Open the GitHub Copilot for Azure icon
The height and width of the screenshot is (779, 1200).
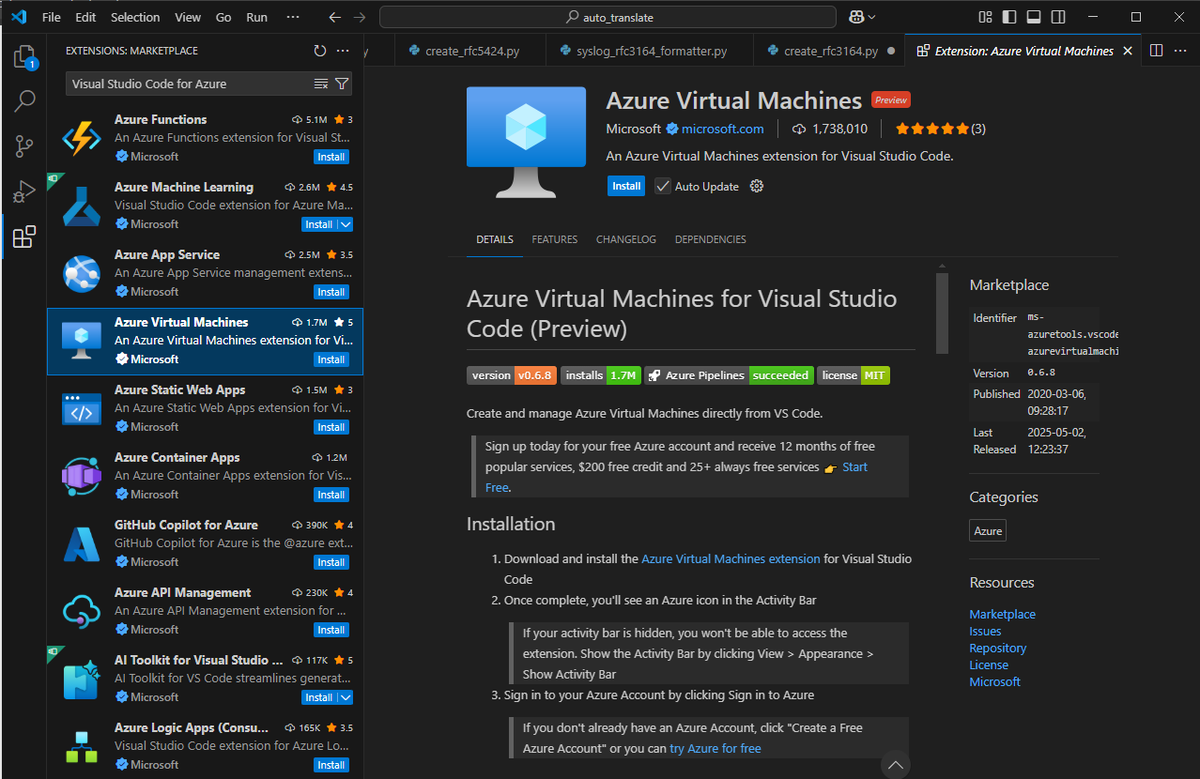pos(81,544)
